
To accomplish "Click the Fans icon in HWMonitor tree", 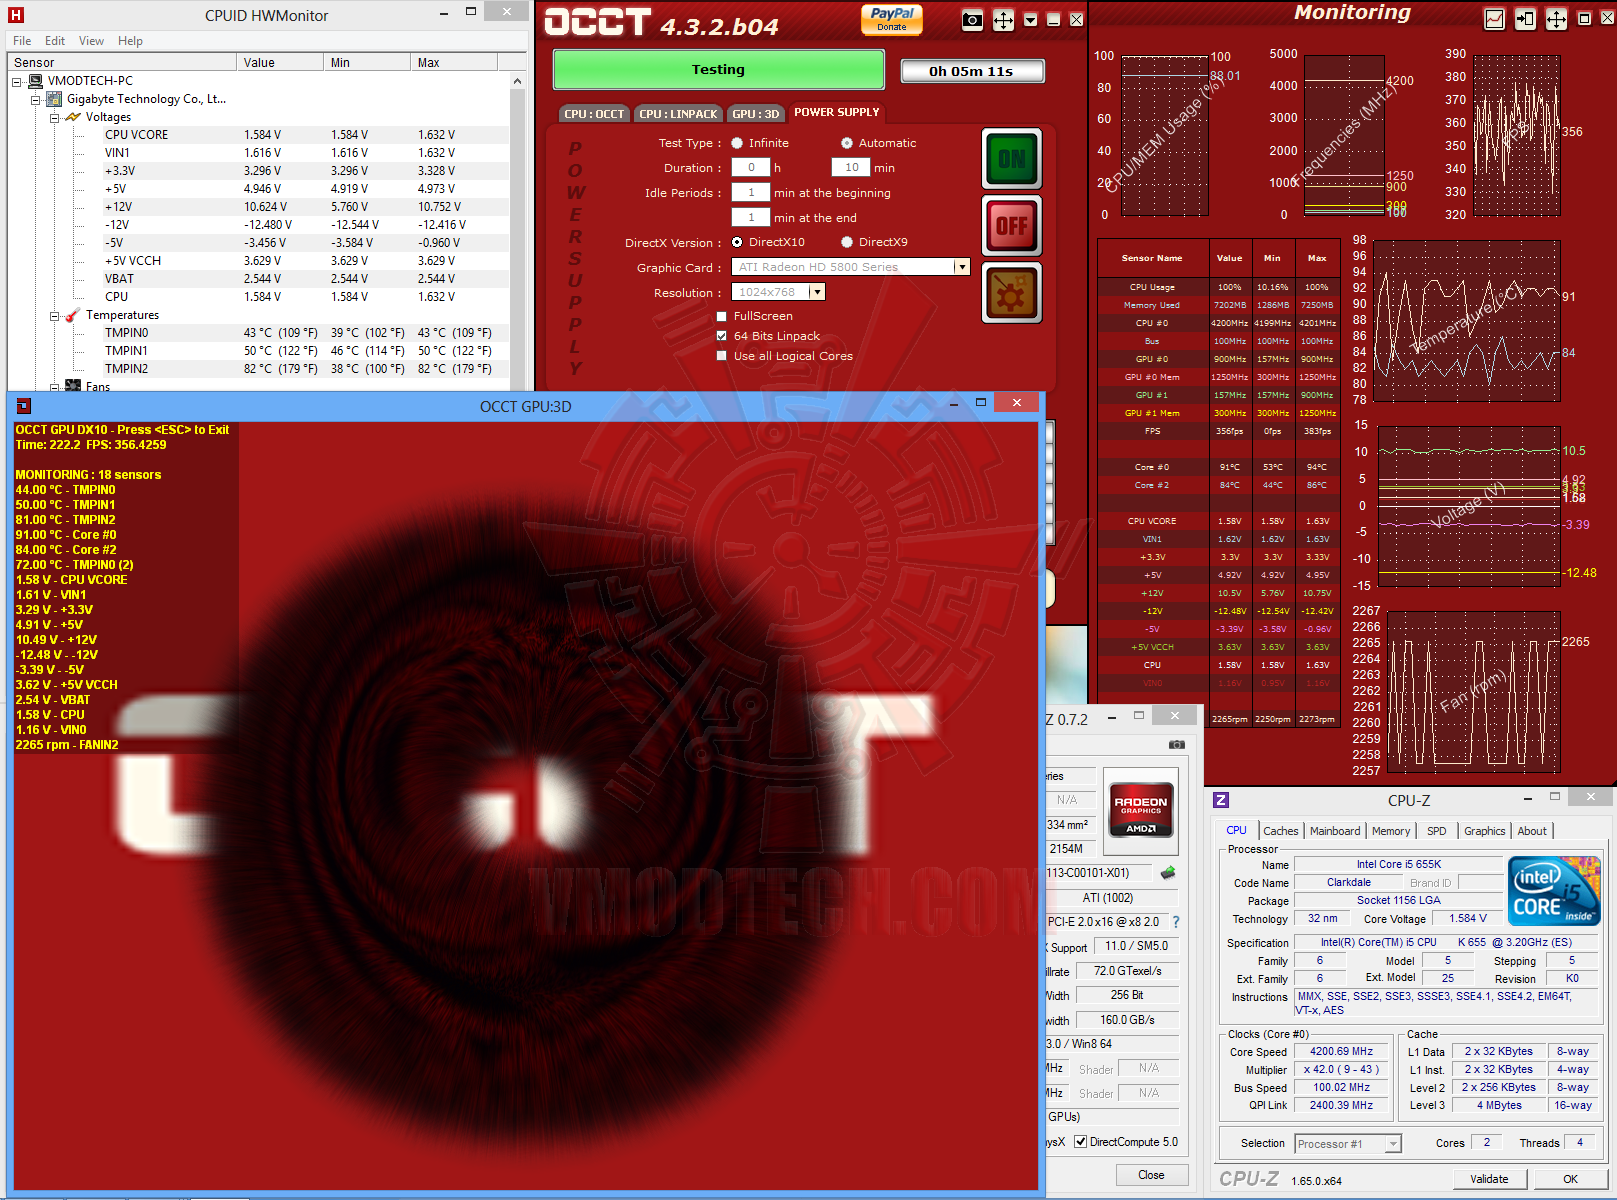I will pyautogui.click(x=73, y=386).
